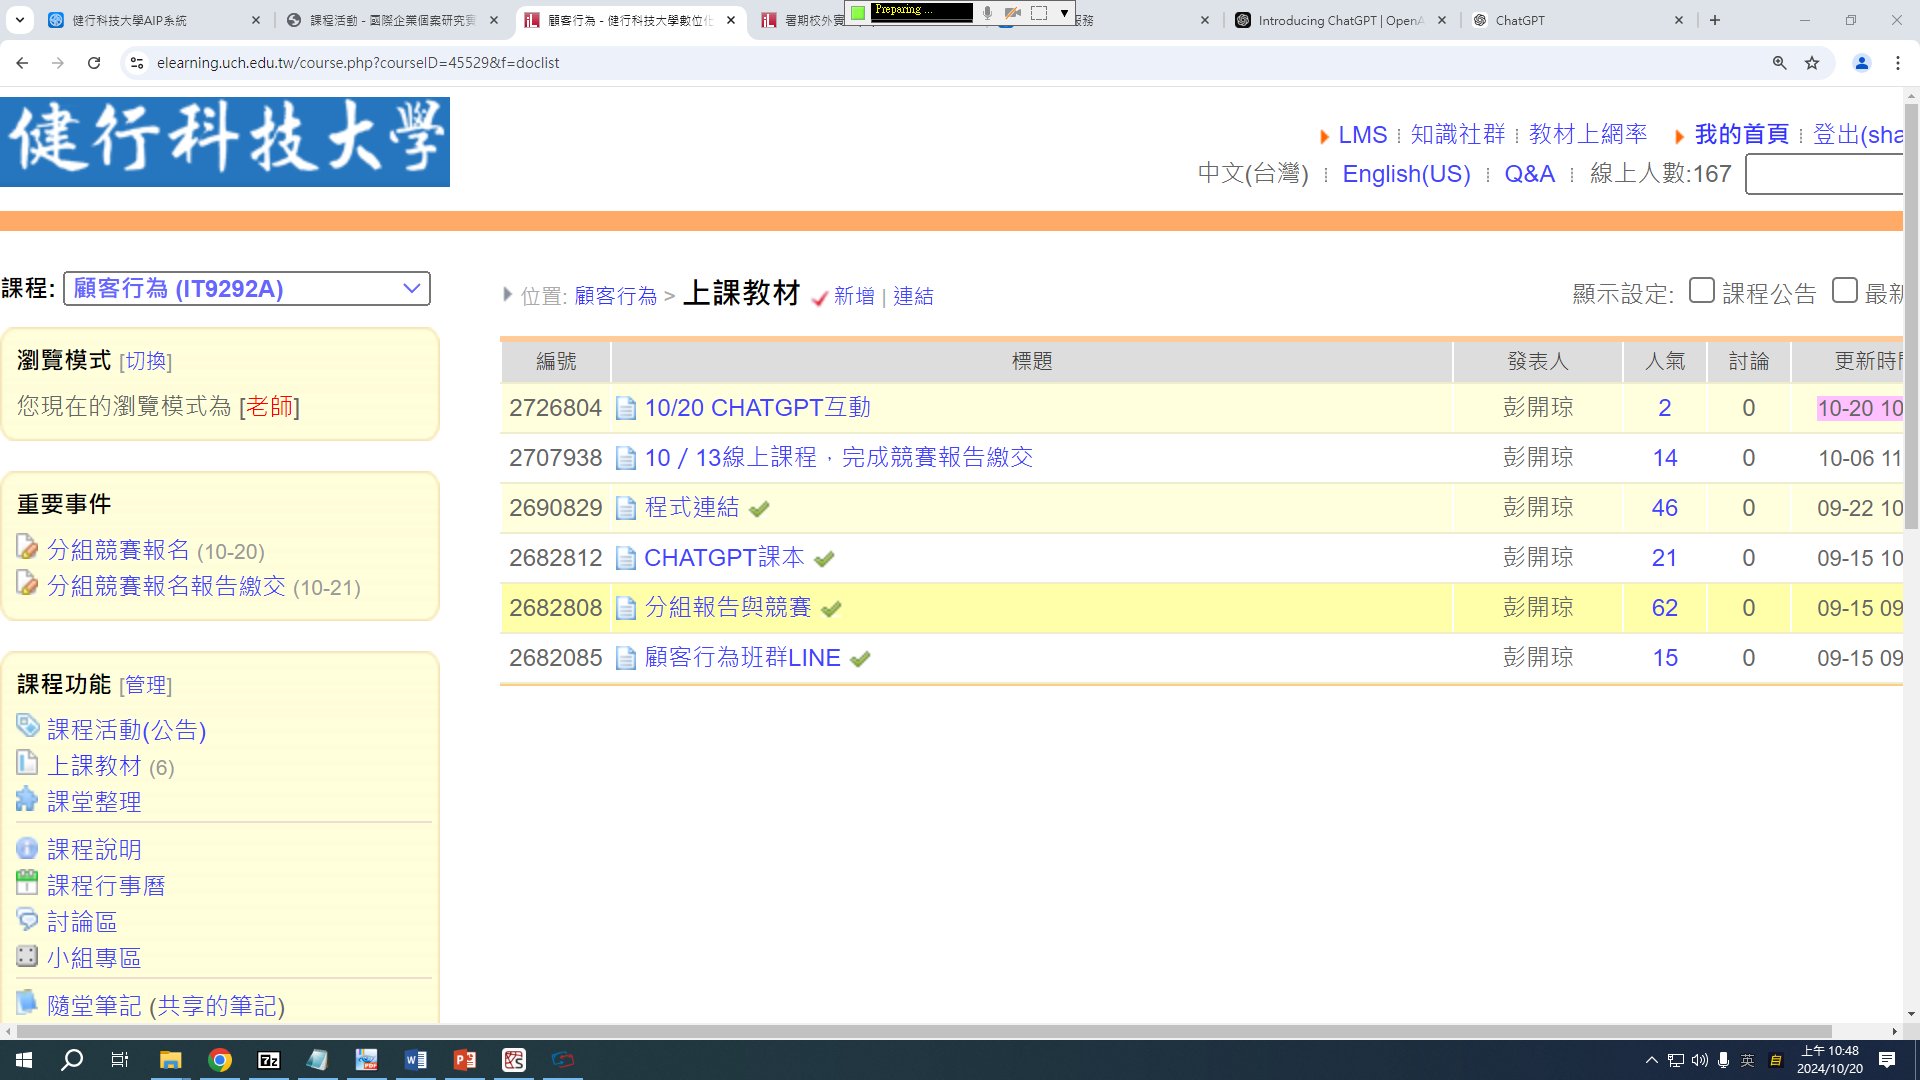The height and width of the screenshot is (1080, 1920).
Task: Toggle browser bookmark star for this page
Action: coord(1811,62)
